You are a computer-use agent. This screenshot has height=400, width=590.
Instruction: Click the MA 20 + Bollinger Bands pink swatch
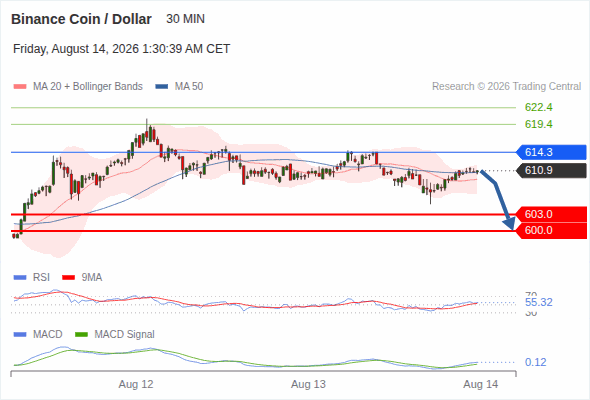(20, 87)
